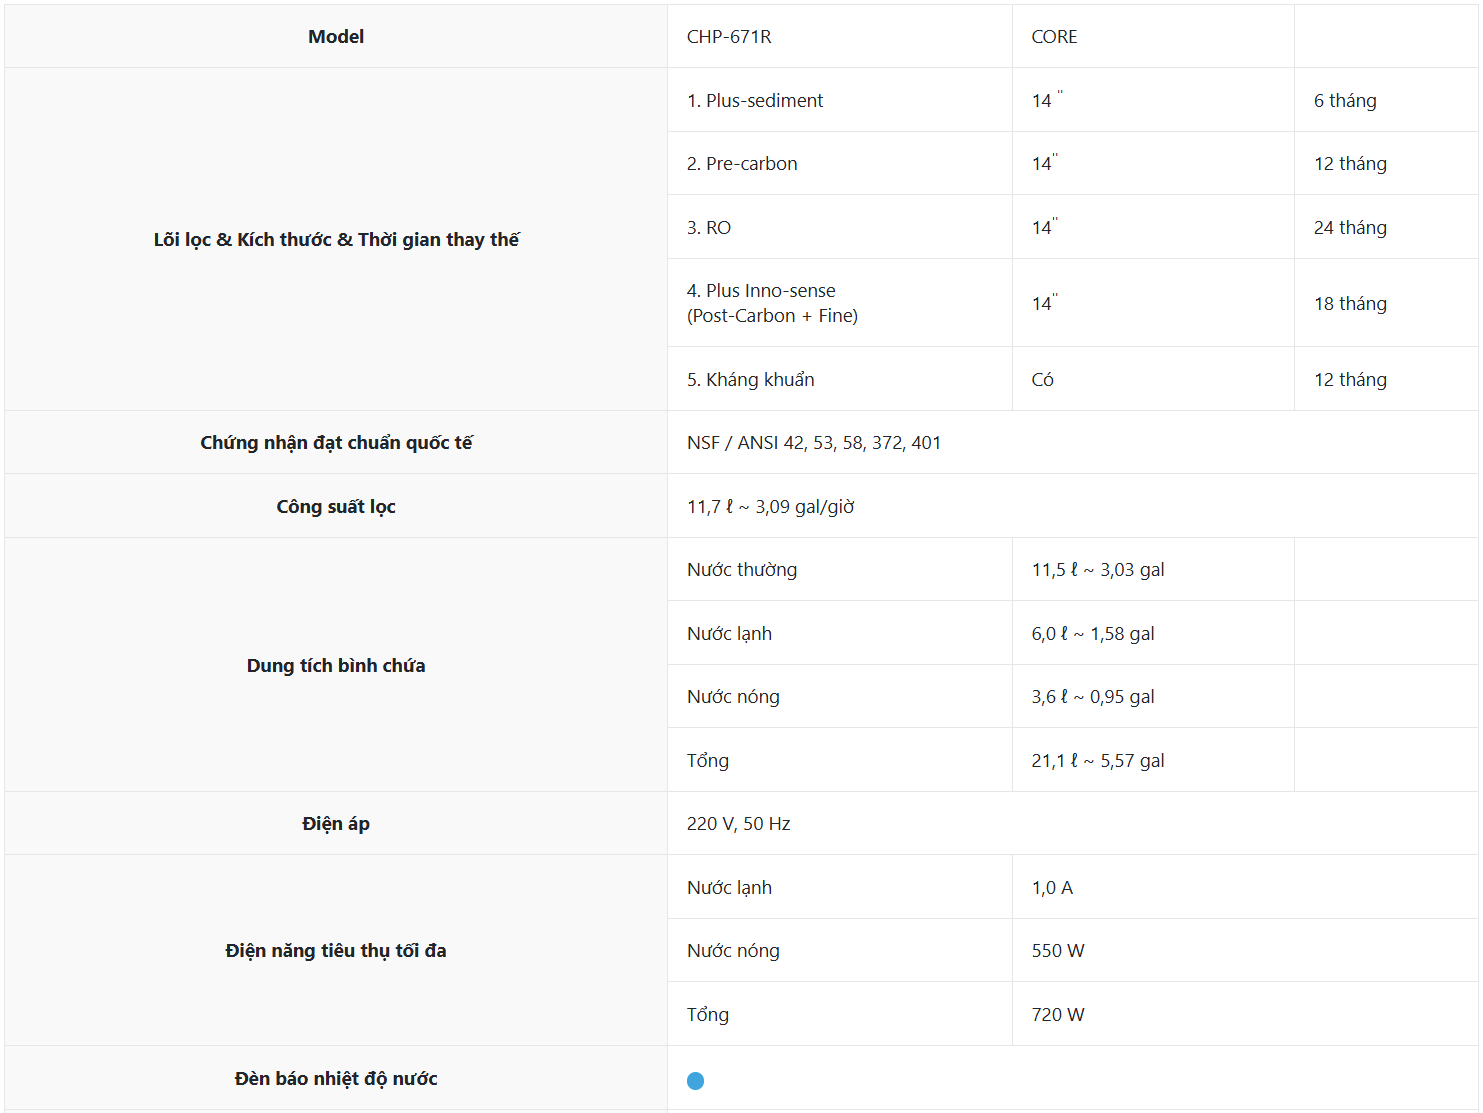
Task: Select the Kháng khuẩn filter entry
Action: click(x=751, y=380)
